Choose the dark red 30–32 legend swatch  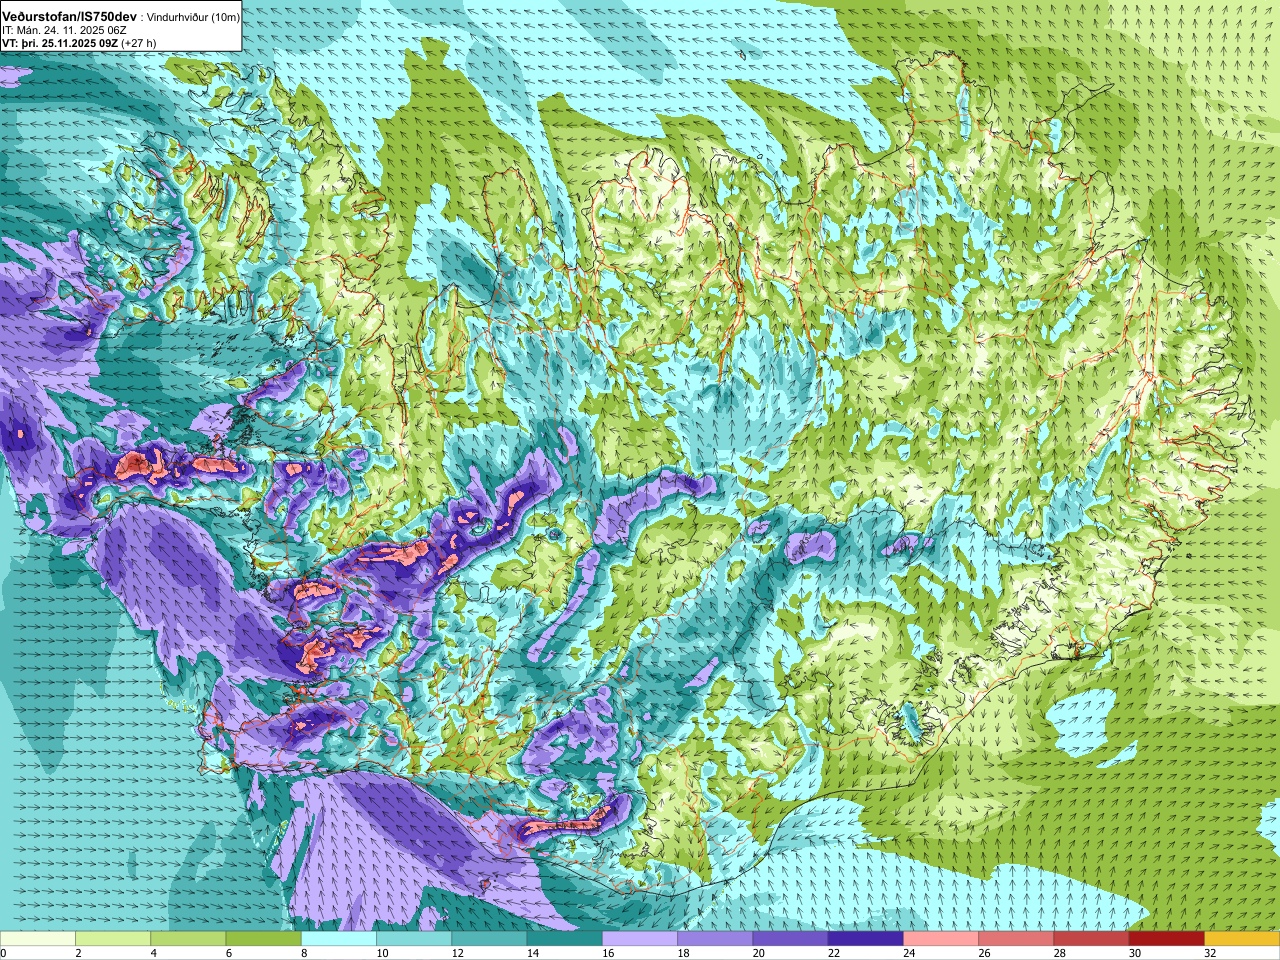[x=1166, y=939]
